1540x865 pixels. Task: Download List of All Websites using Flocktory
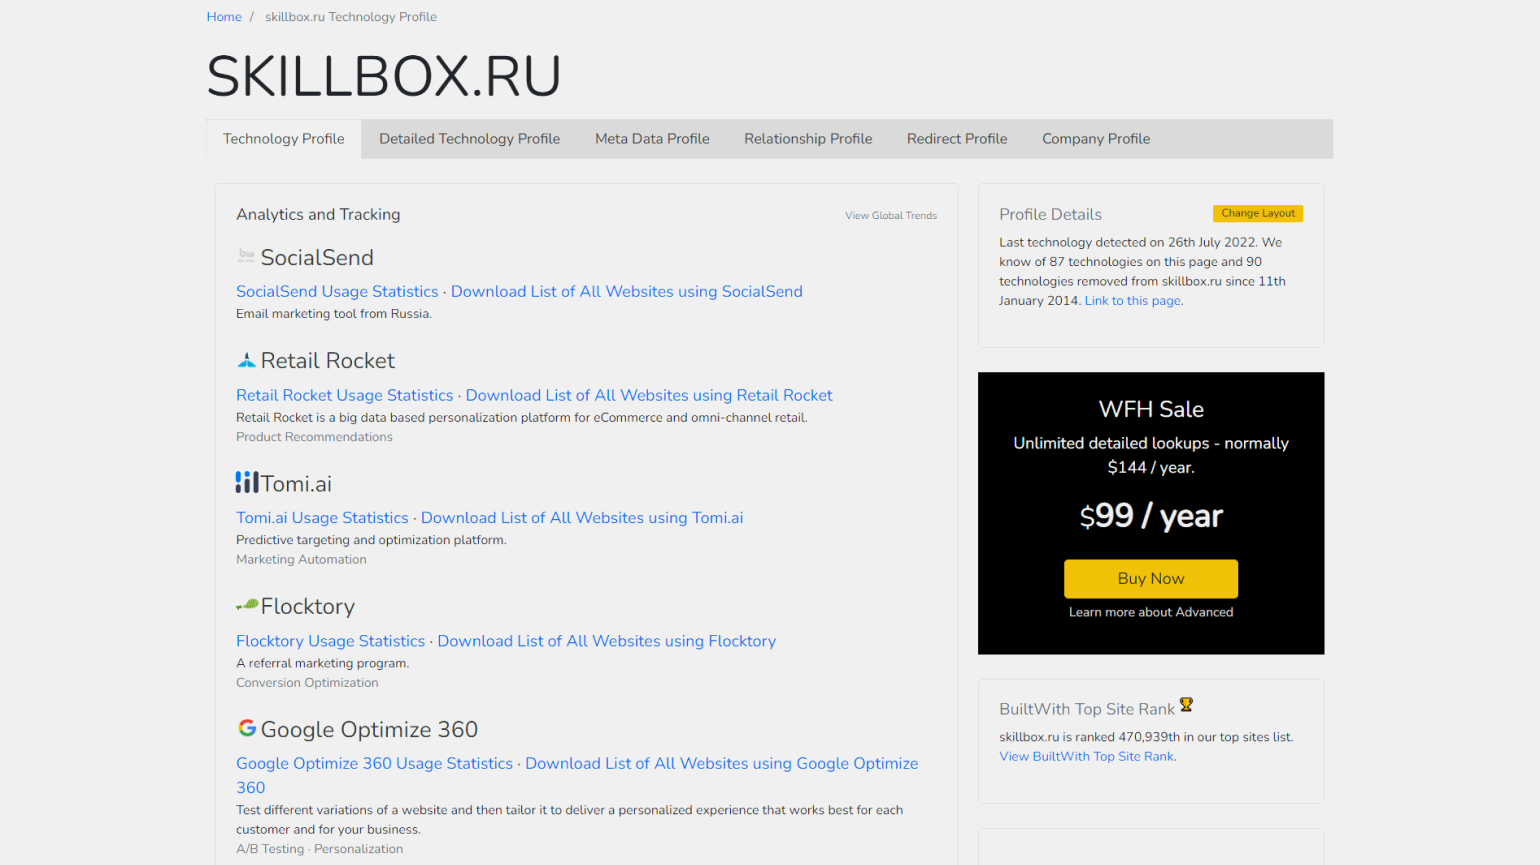(606, 641)
